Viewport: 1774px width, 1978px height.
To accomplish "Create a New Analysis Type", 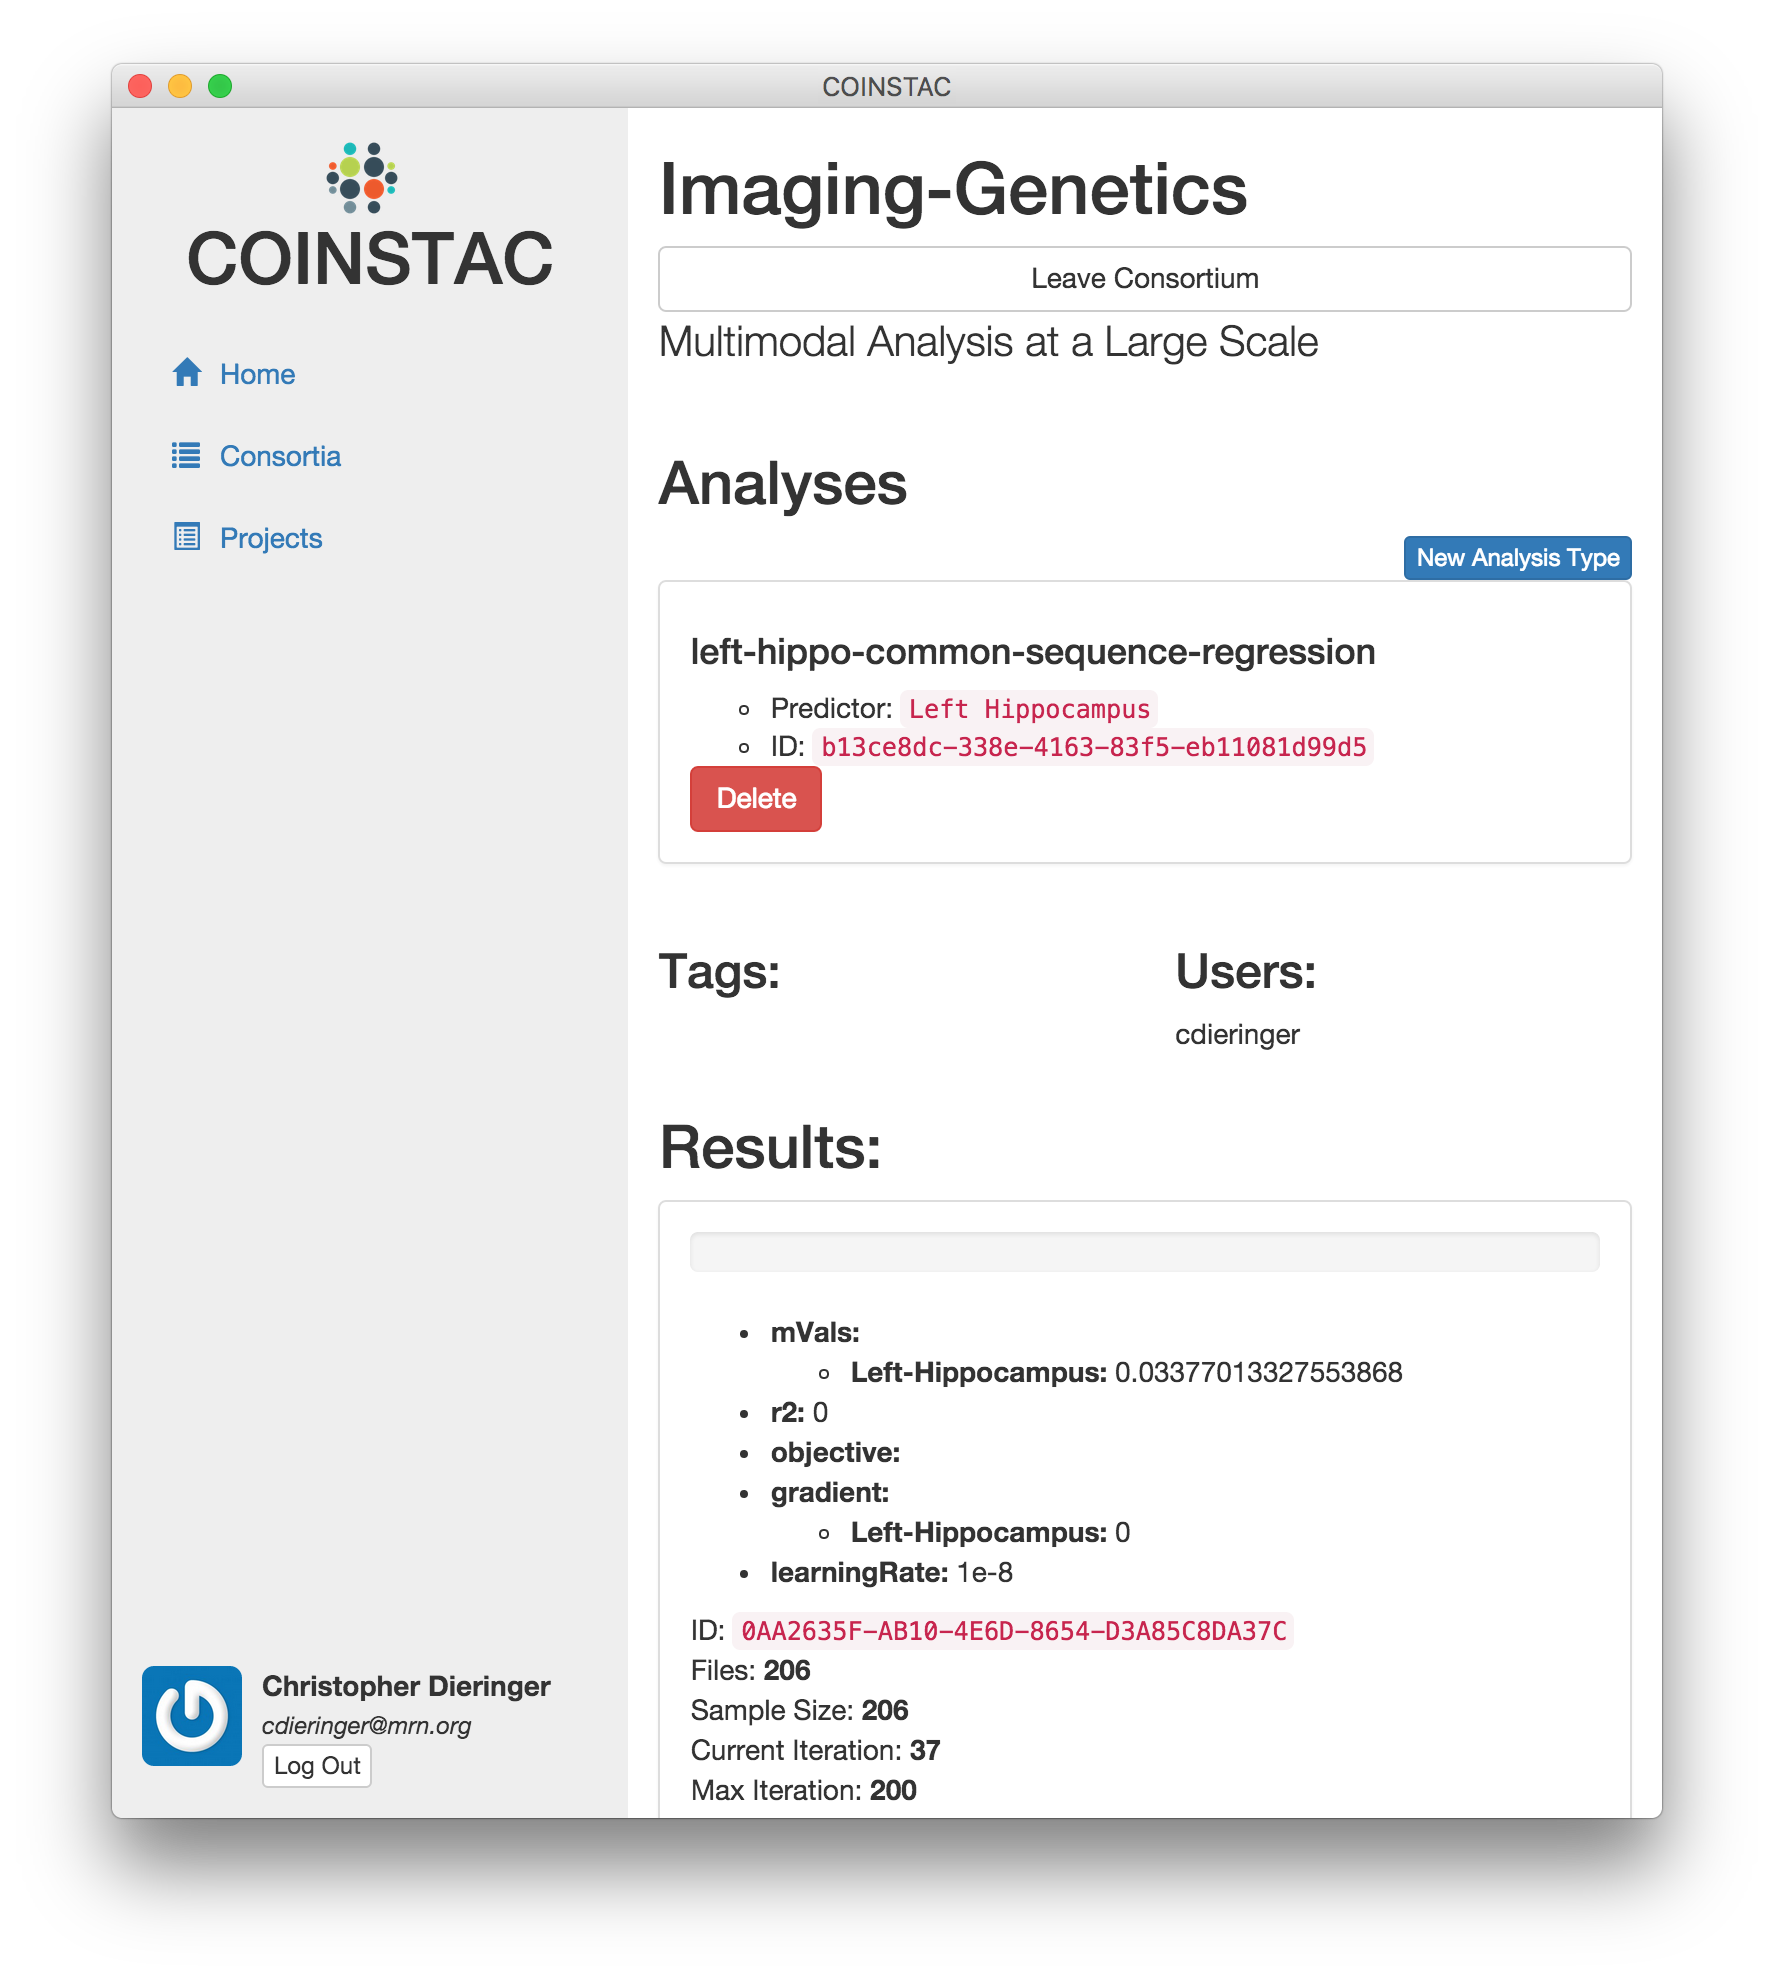I will 1517,558.
